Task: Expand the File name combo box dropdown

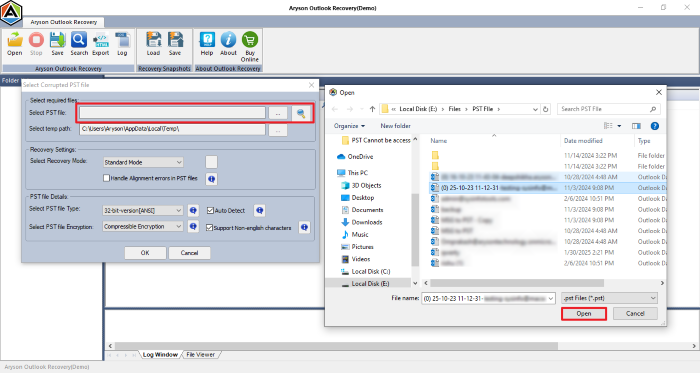Action: coord(551,298)
